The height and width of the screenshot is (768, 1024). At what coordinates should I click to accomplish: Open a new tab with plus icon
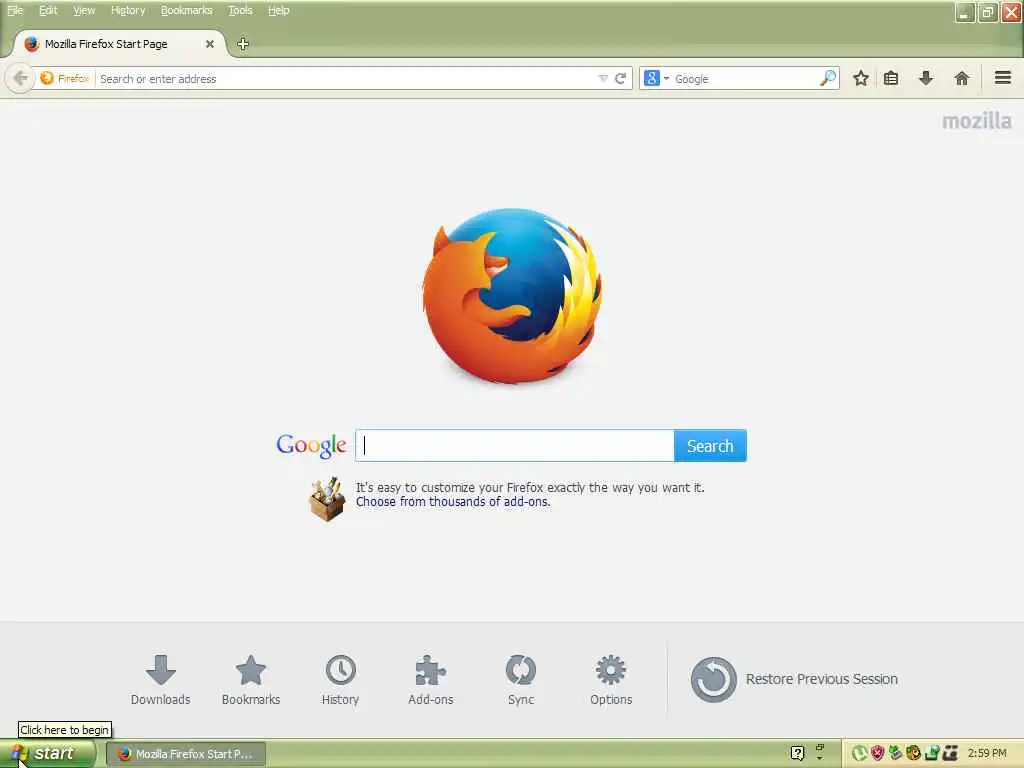pyautogui.click(x=243, y=44)
